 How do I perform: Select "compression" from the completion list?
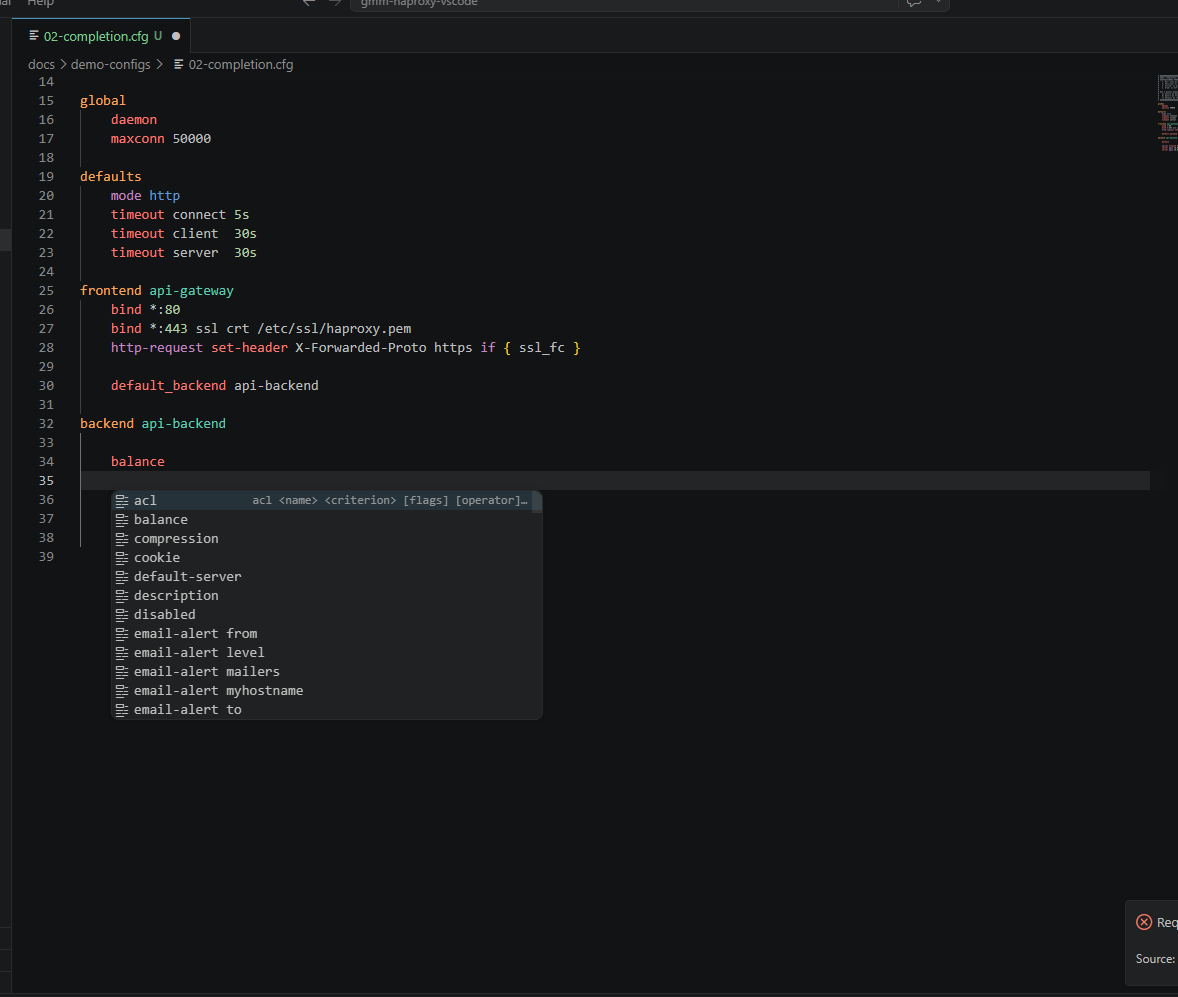176,538
